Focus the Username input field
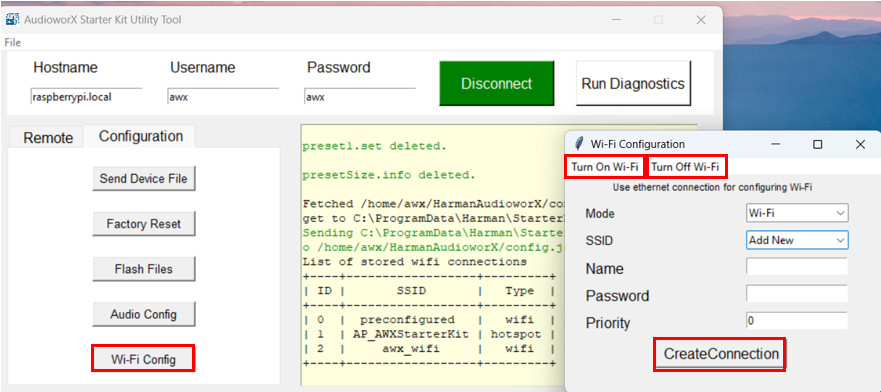Image resolution: width=881 pixels, height=392 pixels. pos(223,97)
